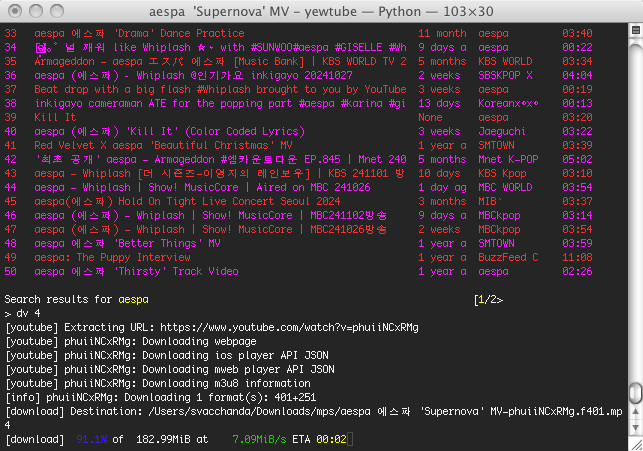Click the channel name 'KBS WORLD'

(x=505, y=61)
